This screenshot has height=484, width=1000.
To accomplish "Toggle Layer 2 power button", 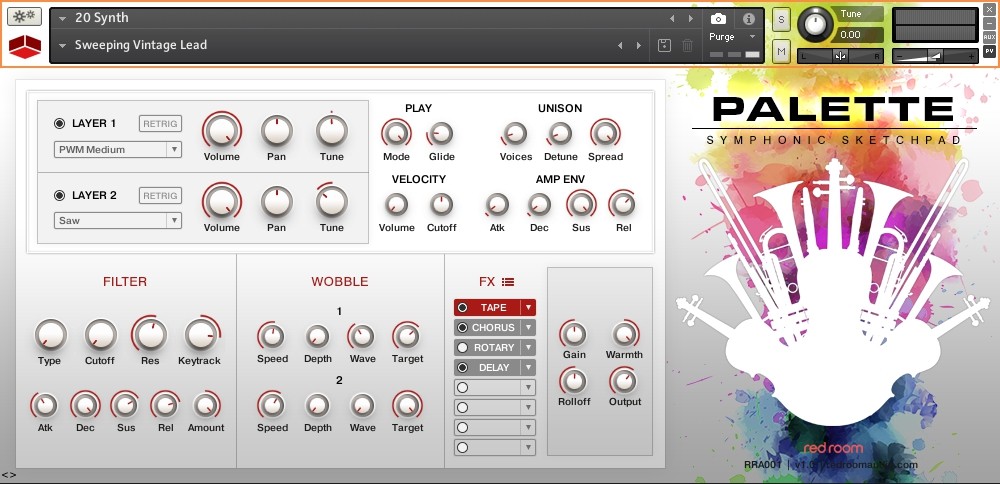I will pos(59,196).
